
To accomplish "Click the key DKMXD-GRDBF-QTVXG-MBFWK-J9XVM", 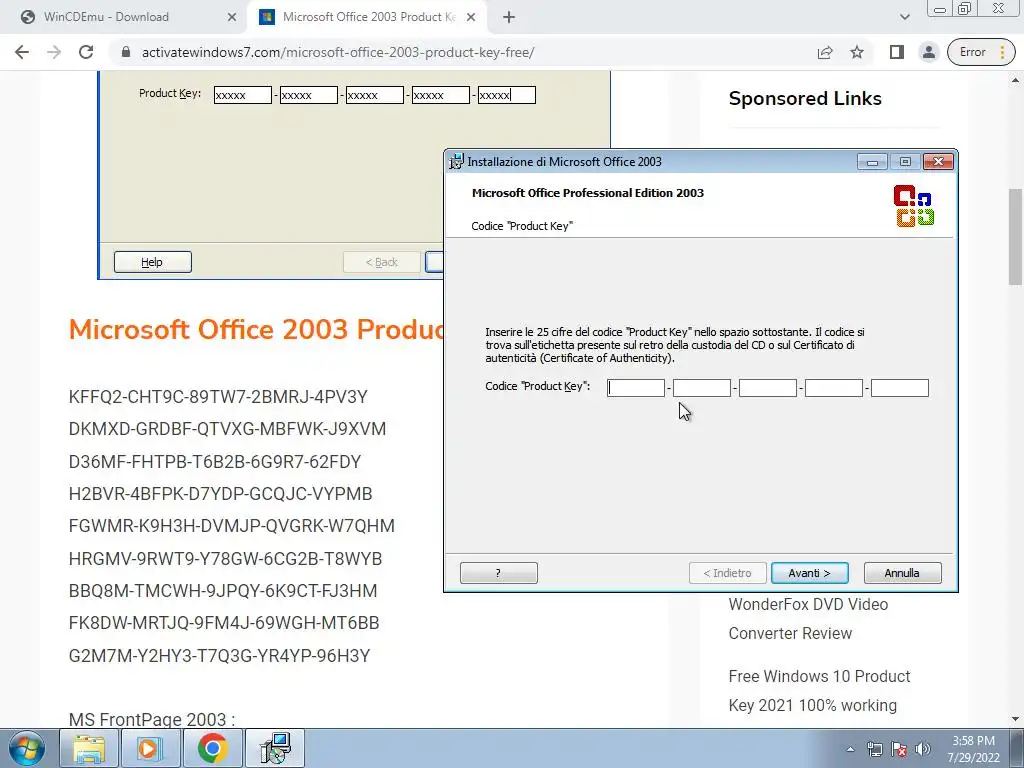I will click(x=227, y=429).
